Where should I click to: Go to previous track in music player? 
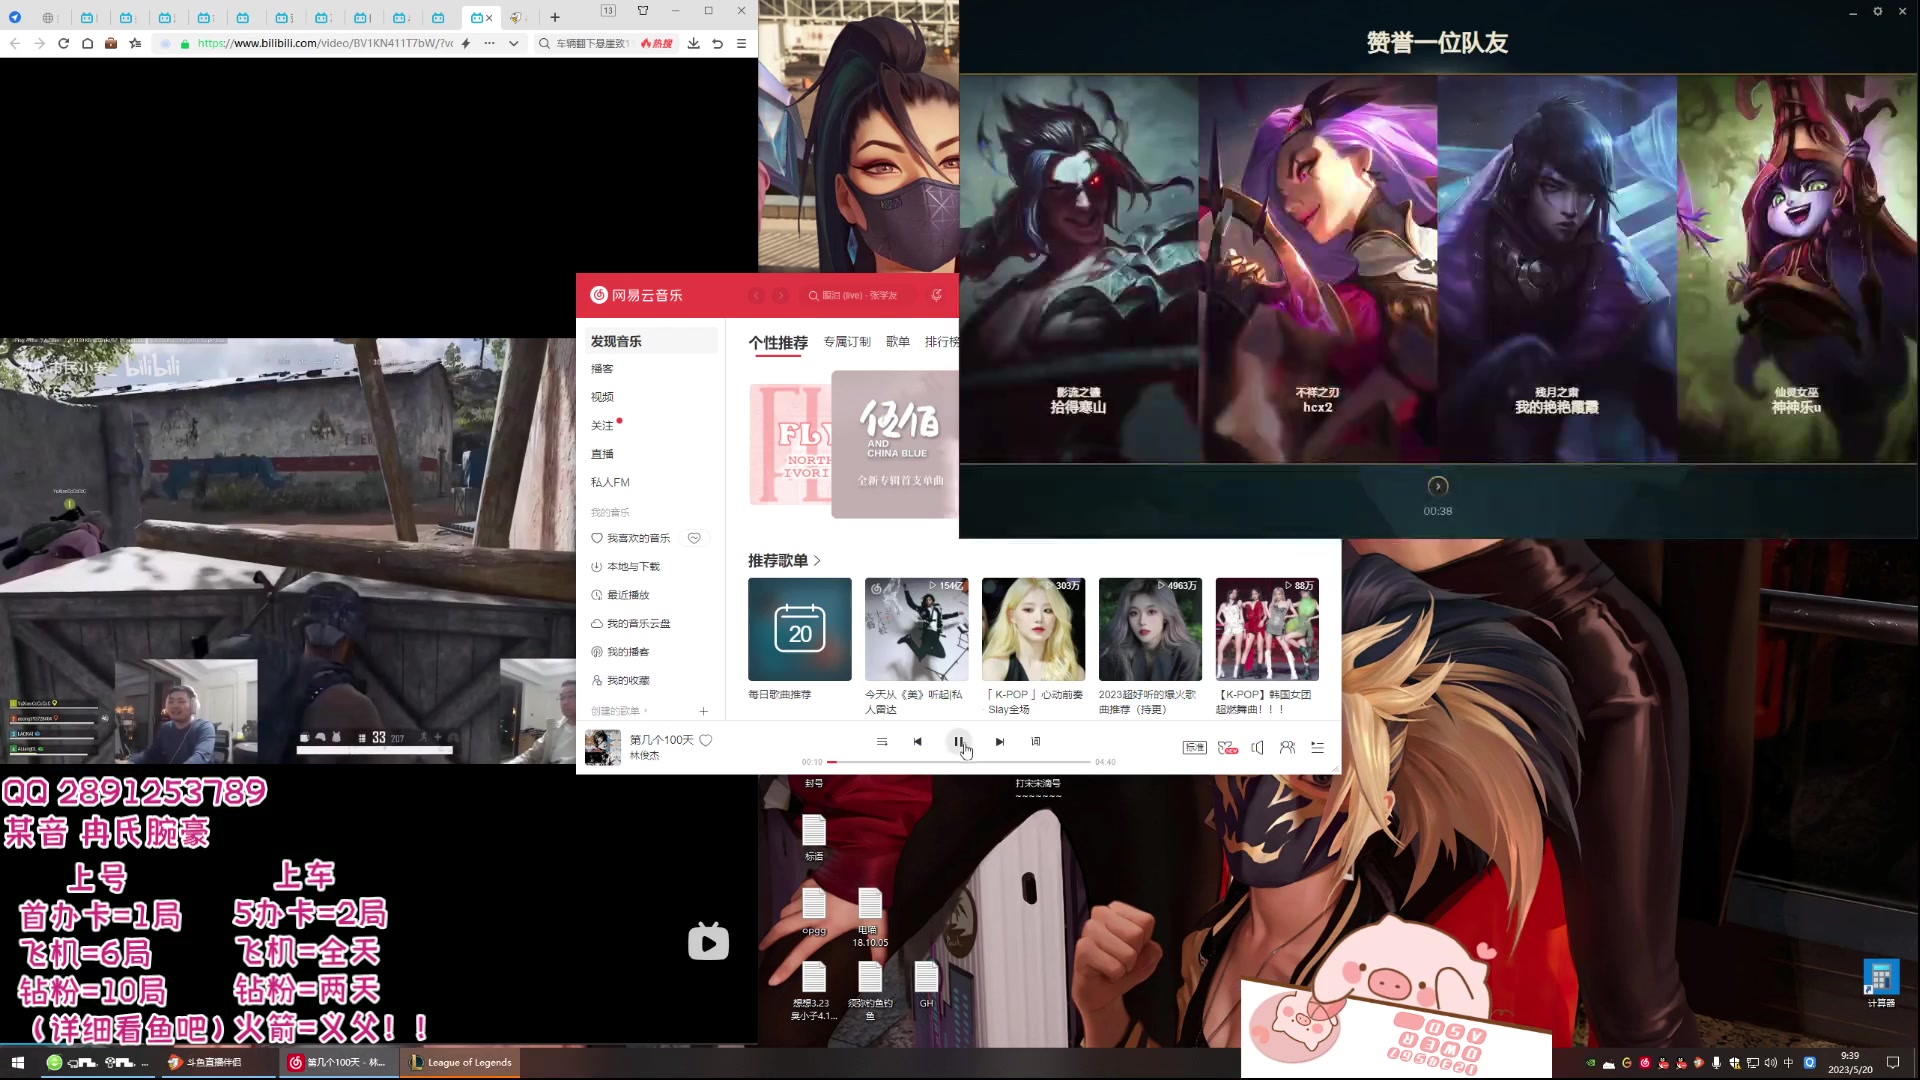click(917, 742)
